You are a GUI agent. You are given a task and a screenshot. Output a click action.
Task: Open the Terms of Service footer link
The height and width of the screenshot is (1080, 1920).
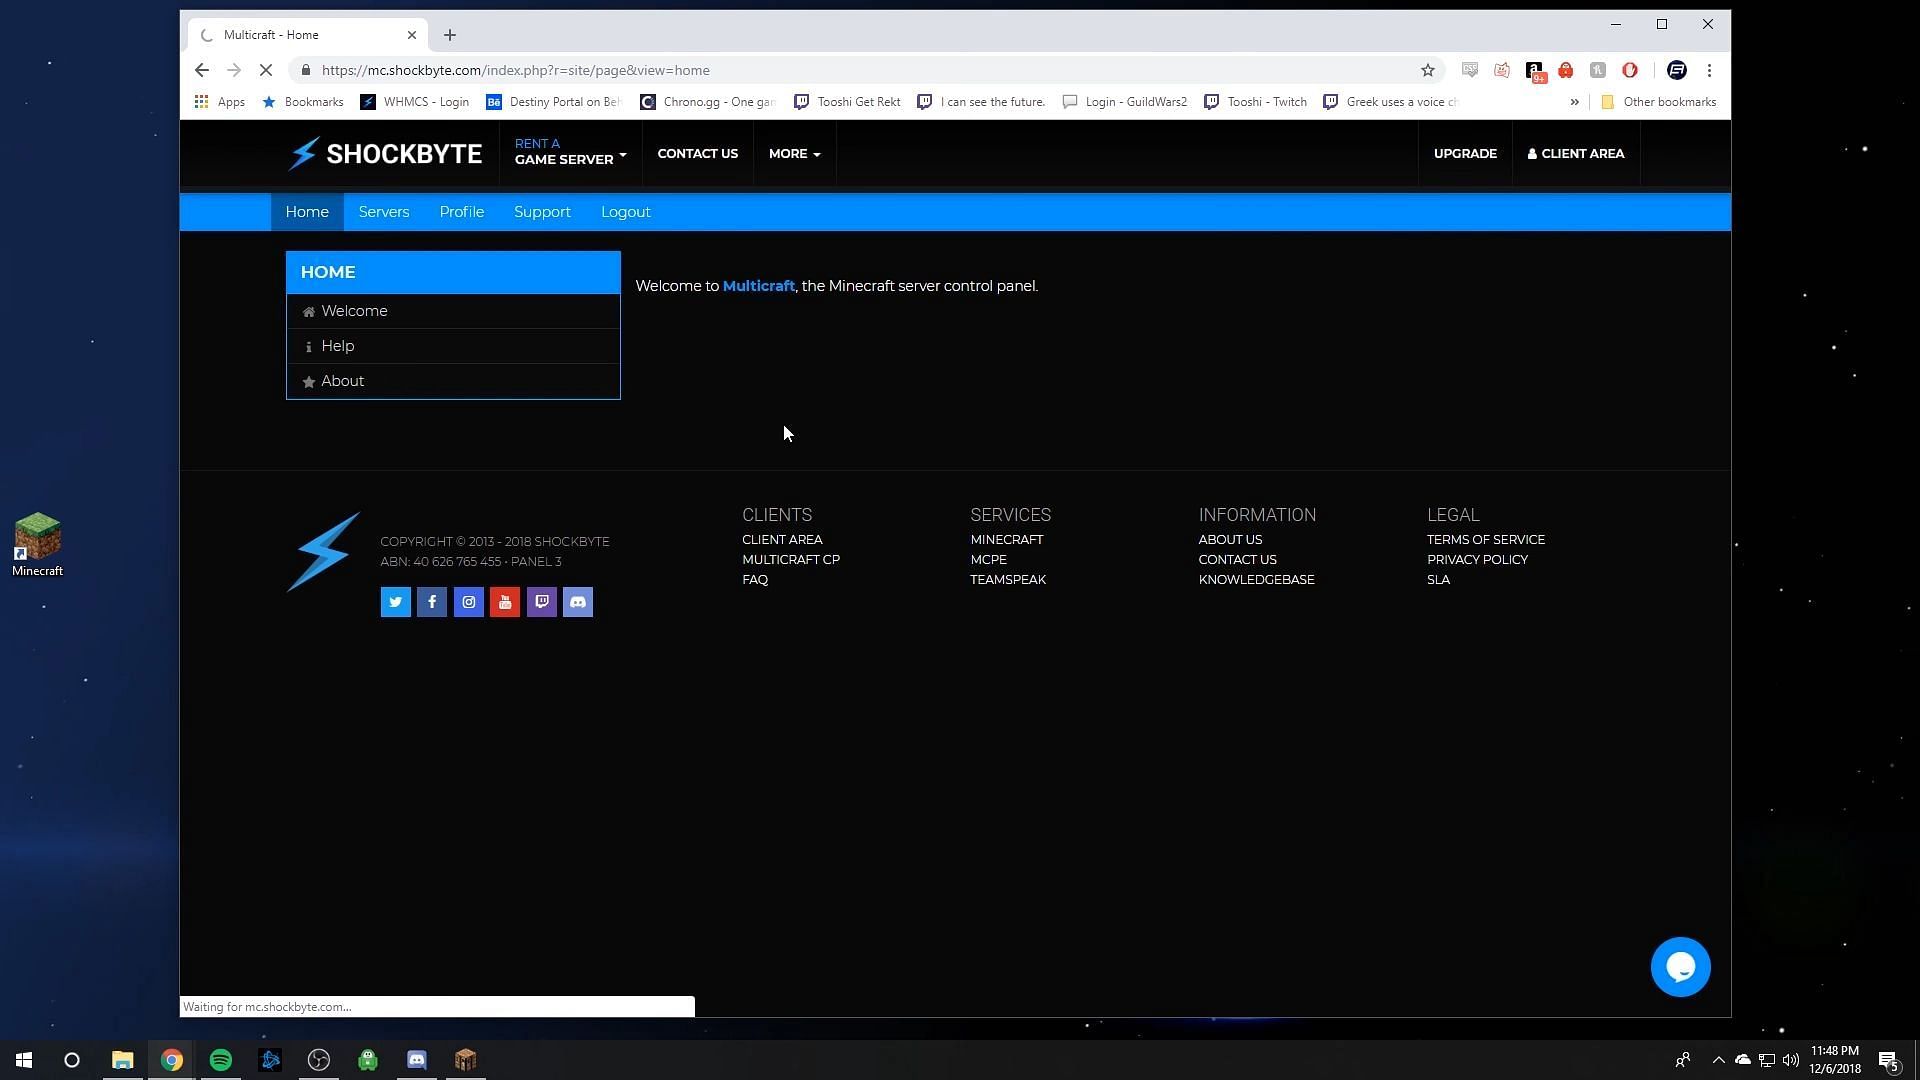click(1485, 540)
